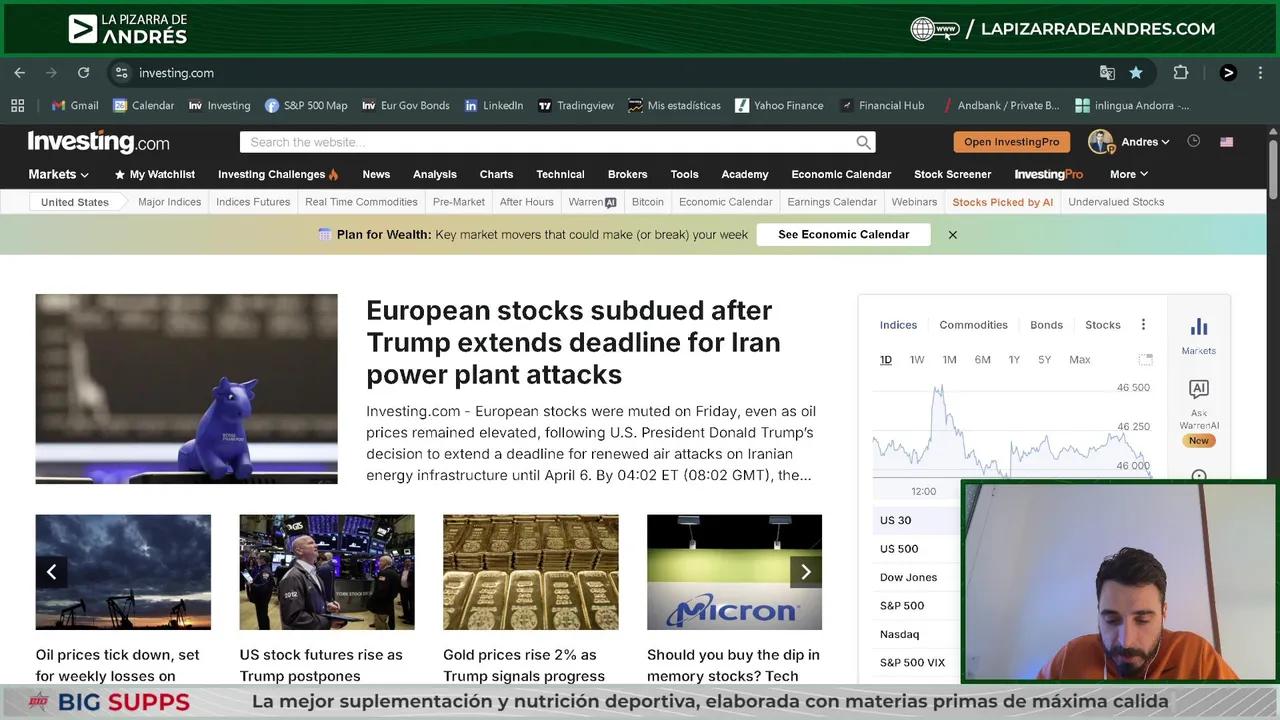Click the search magnifier icon

863,142
